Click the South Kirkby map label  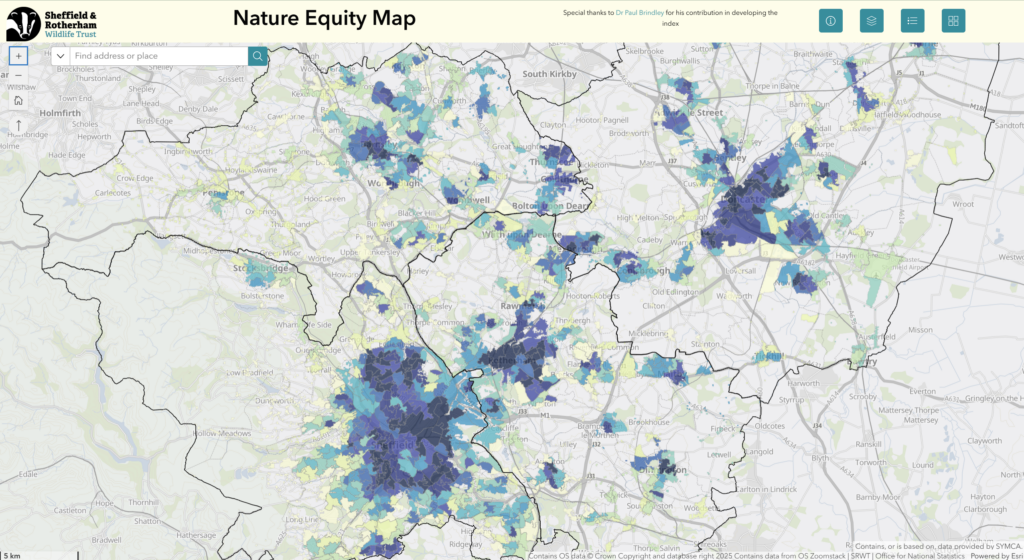[549, 74]
